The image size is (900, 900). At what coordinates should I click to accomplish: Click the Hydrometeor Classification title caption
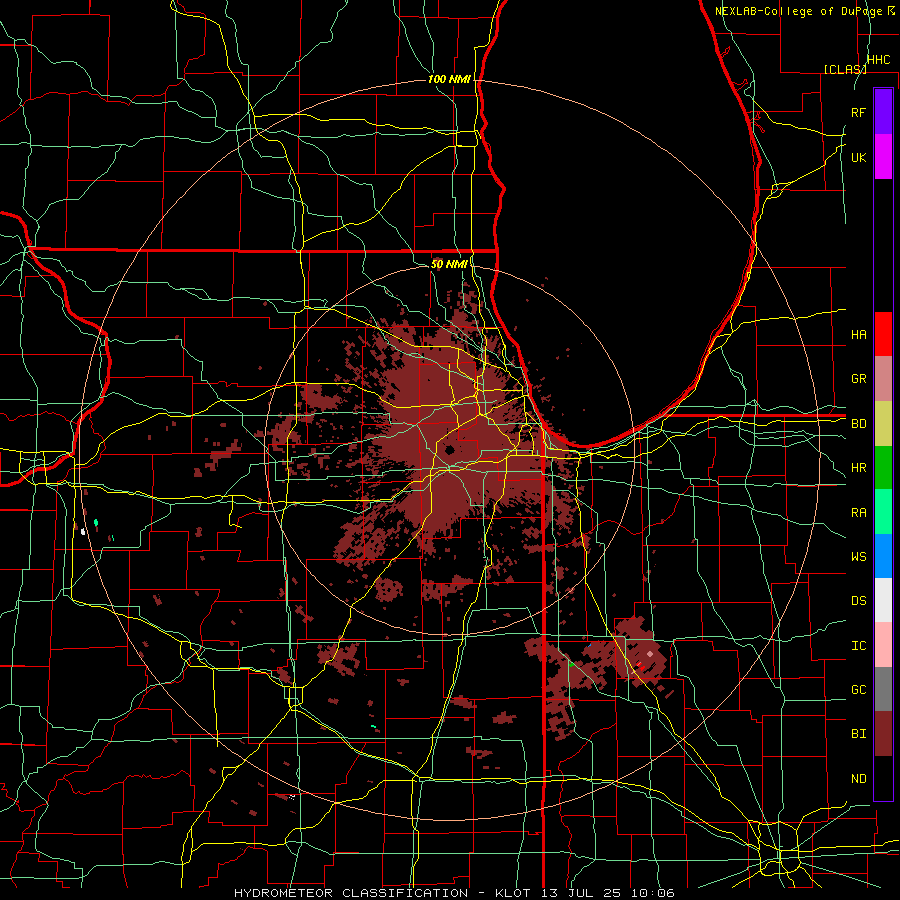click(454, 893)
